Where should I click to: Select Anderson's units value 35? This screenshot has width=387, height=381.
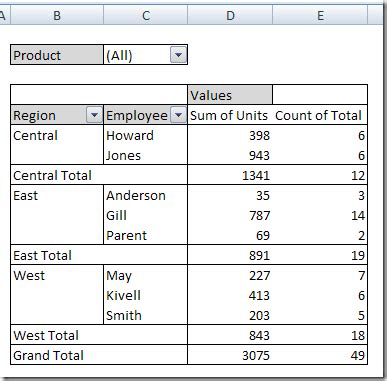click(x=230, y=195)
